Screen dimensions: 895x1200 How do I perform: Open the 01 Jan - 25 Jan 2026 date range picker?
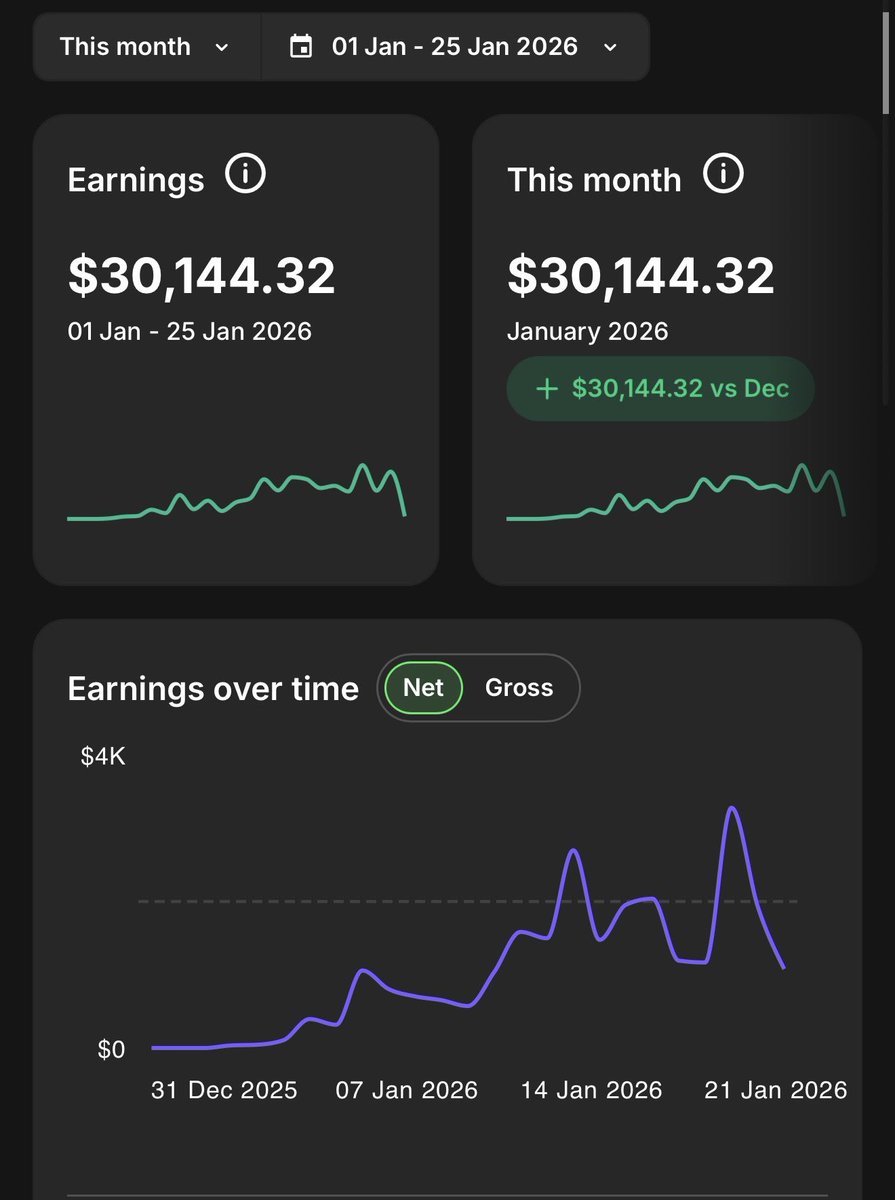(x=455, y=46)
